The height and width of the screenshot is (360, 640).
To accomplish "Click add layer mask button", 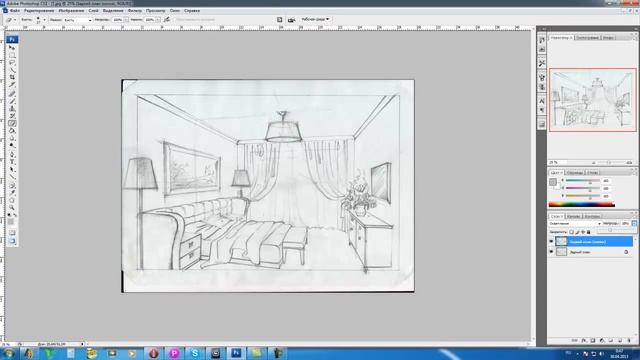I will point(593,340).
